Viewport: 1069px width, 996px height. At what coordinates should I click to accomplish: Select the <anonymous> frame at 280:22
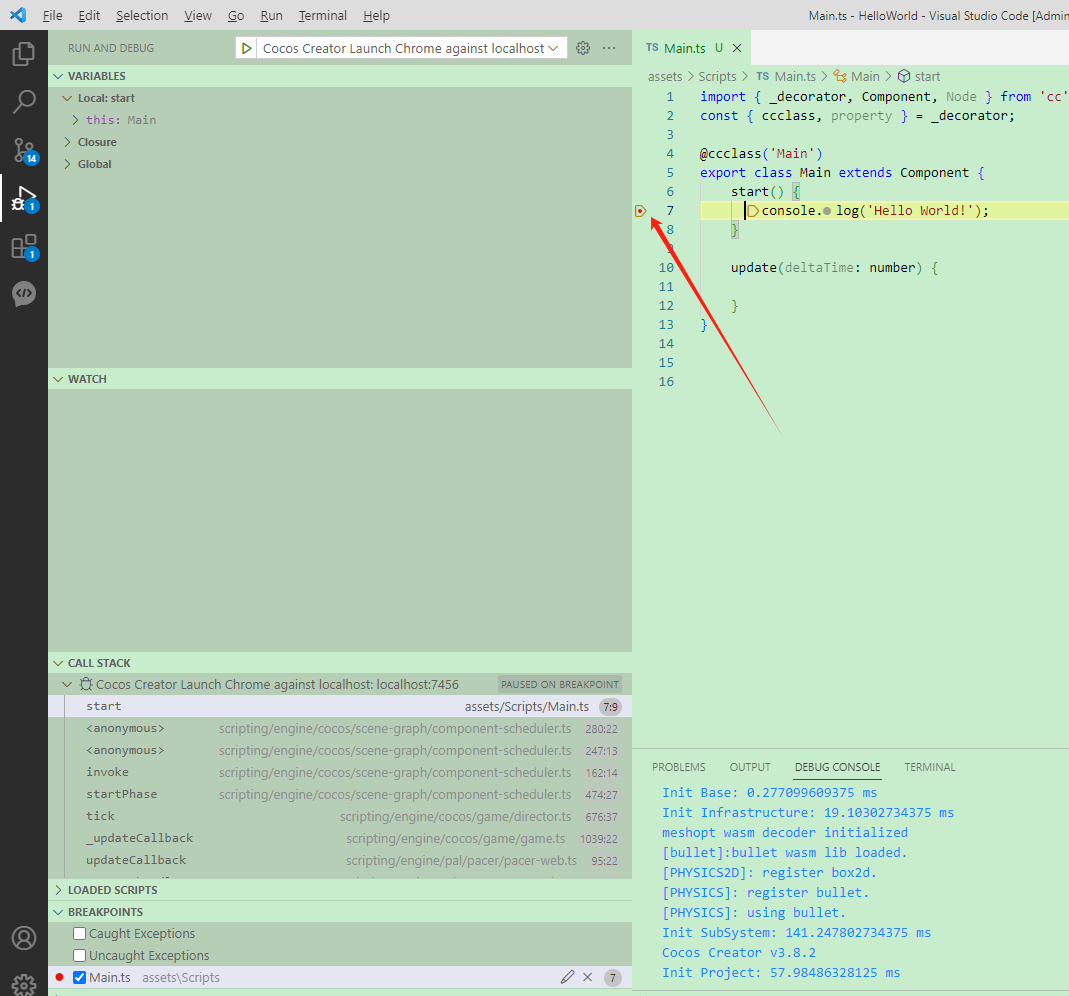click(x=340, y=728)
